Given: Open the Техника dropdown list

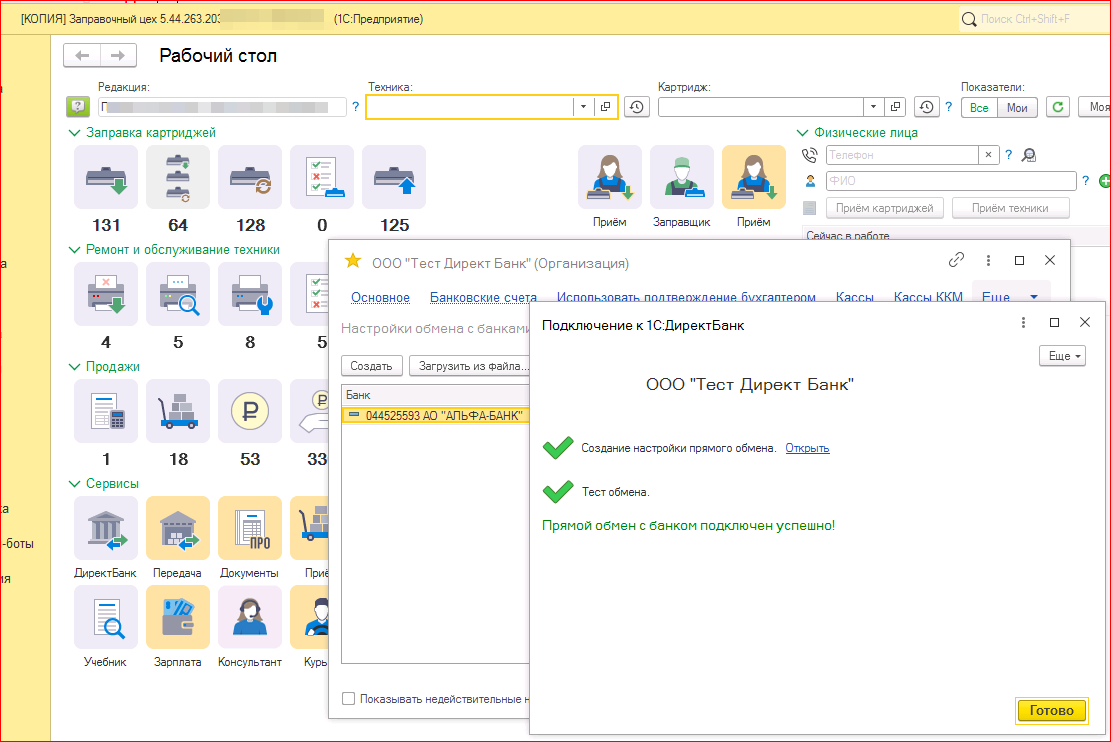Looking at the screenshot, I should 583,107.
